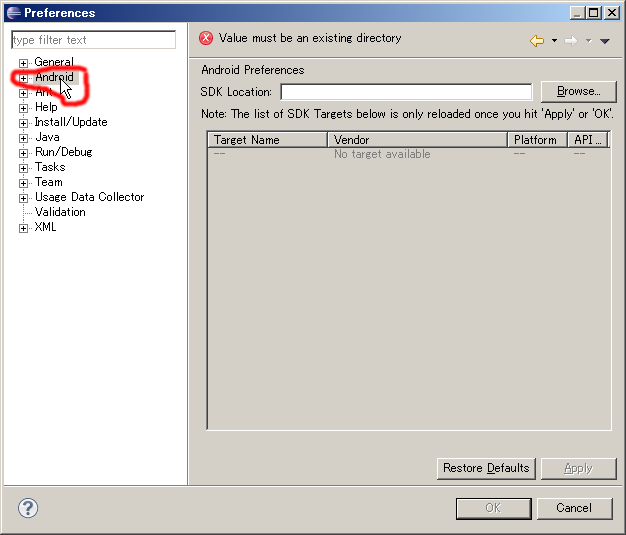Click the API column header
626x535 pixels.
point(588,140)
